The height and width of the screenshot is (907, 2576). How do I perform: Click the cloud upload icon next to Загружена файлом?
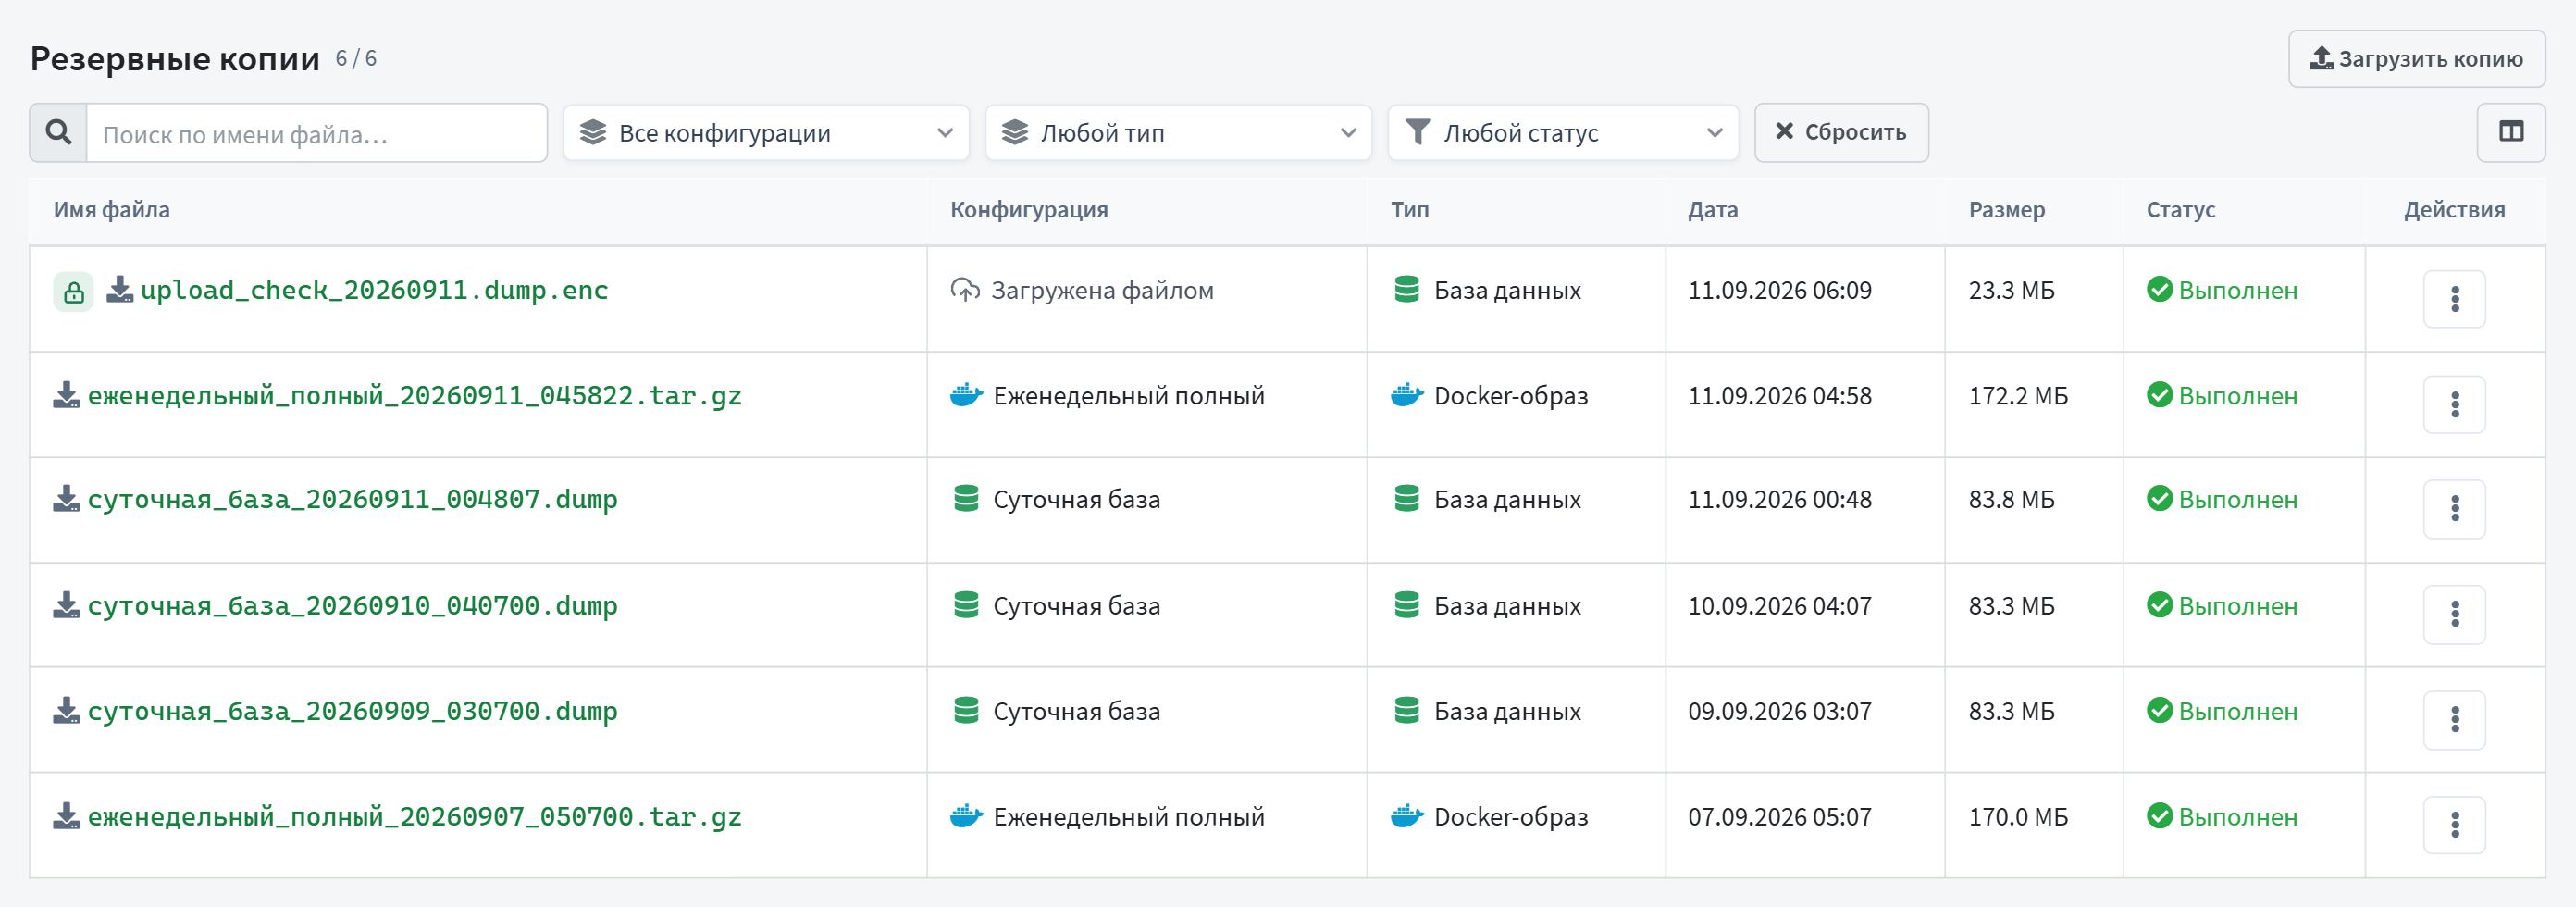coord(965,290)
